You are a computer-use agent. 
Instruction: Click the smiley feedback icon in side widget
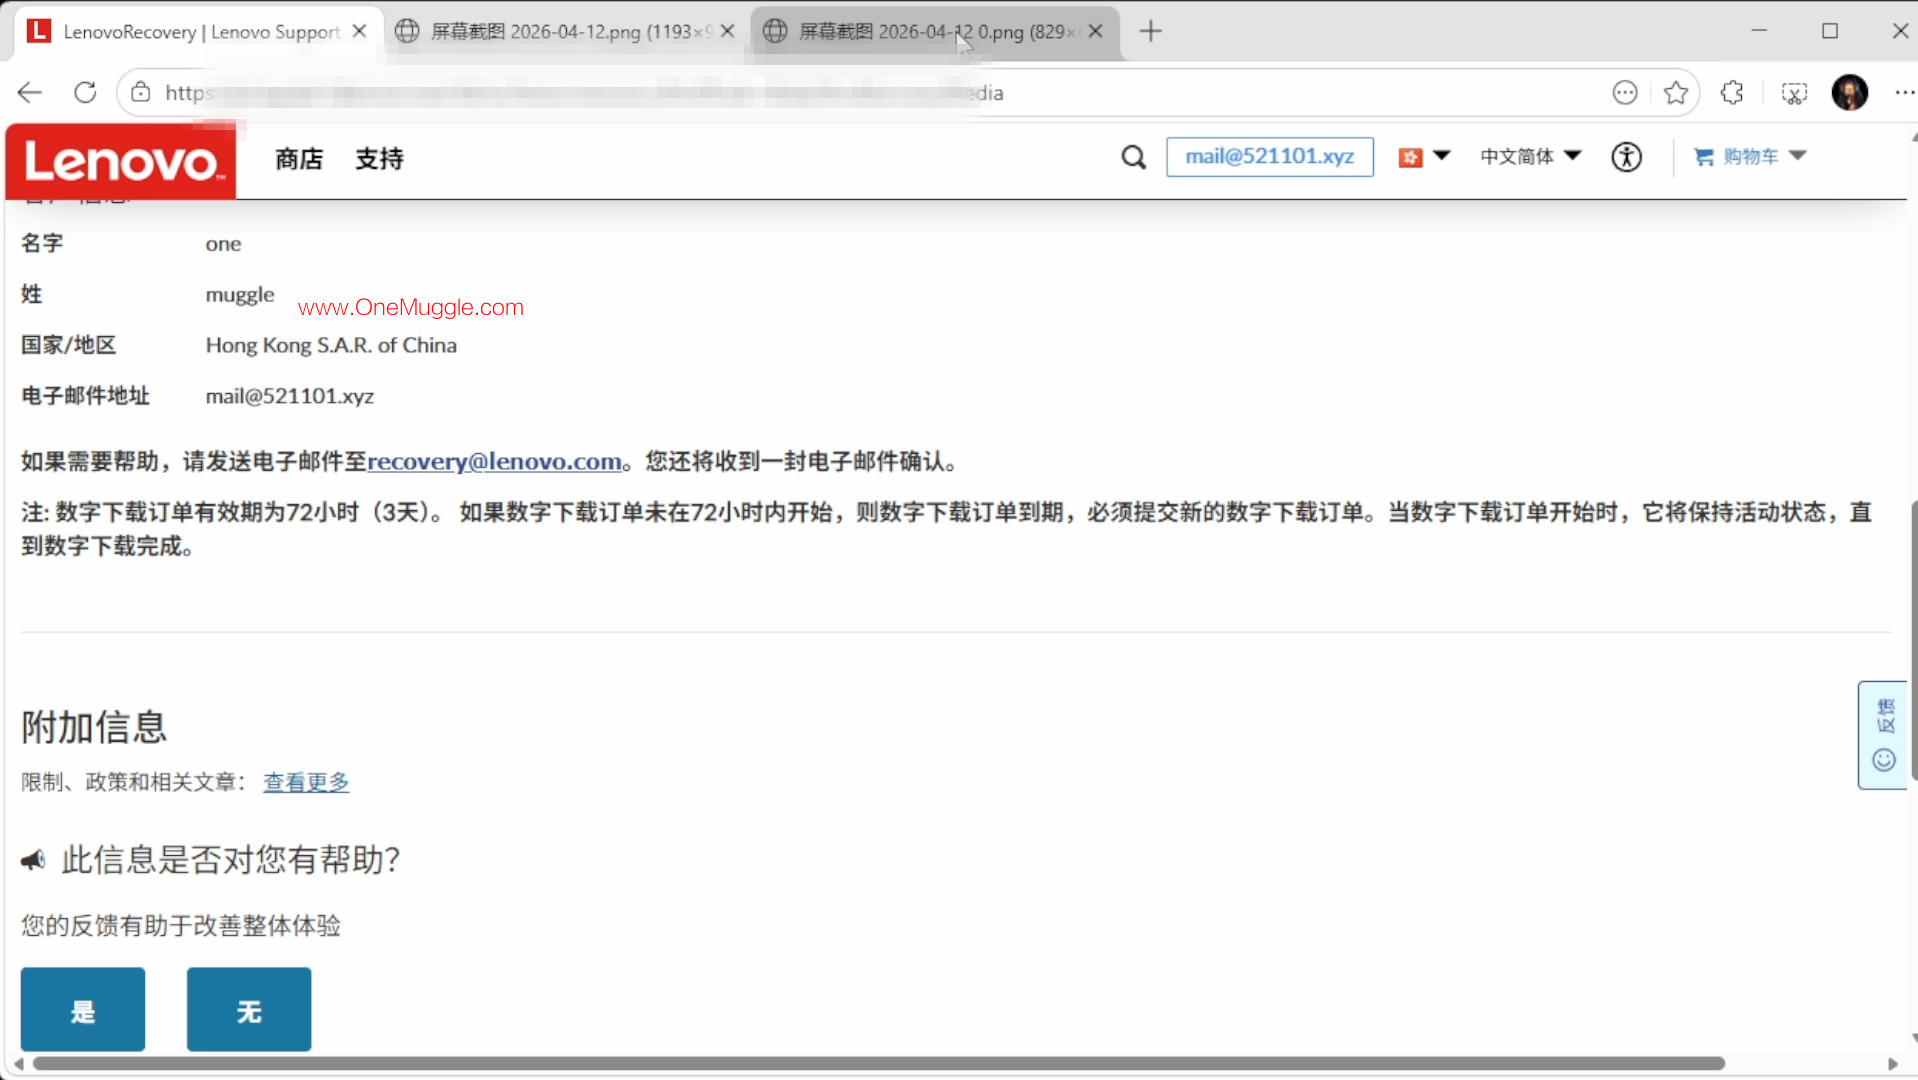coord(1884,761)
